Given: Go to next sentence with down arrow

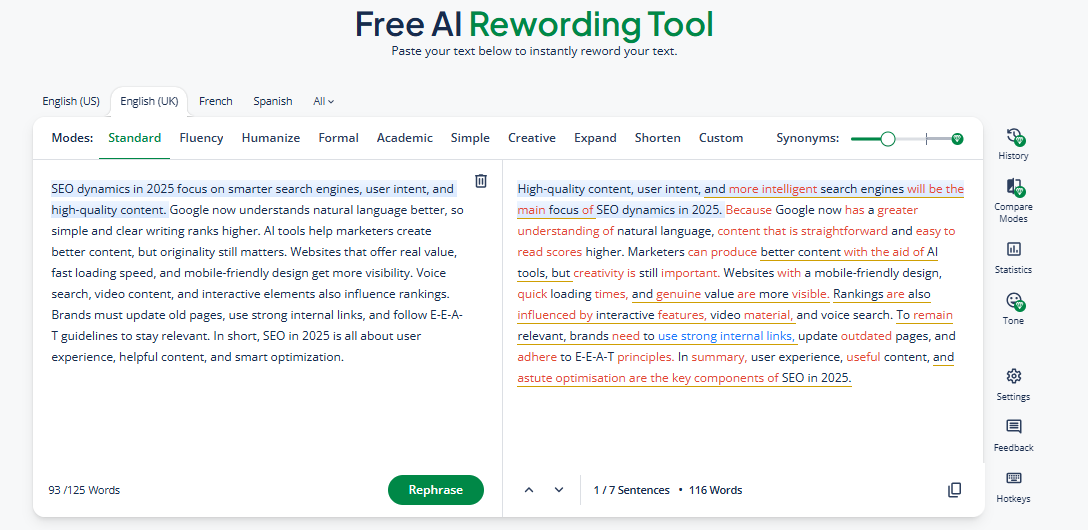Looking at the screenshot, I should point(559,490).
